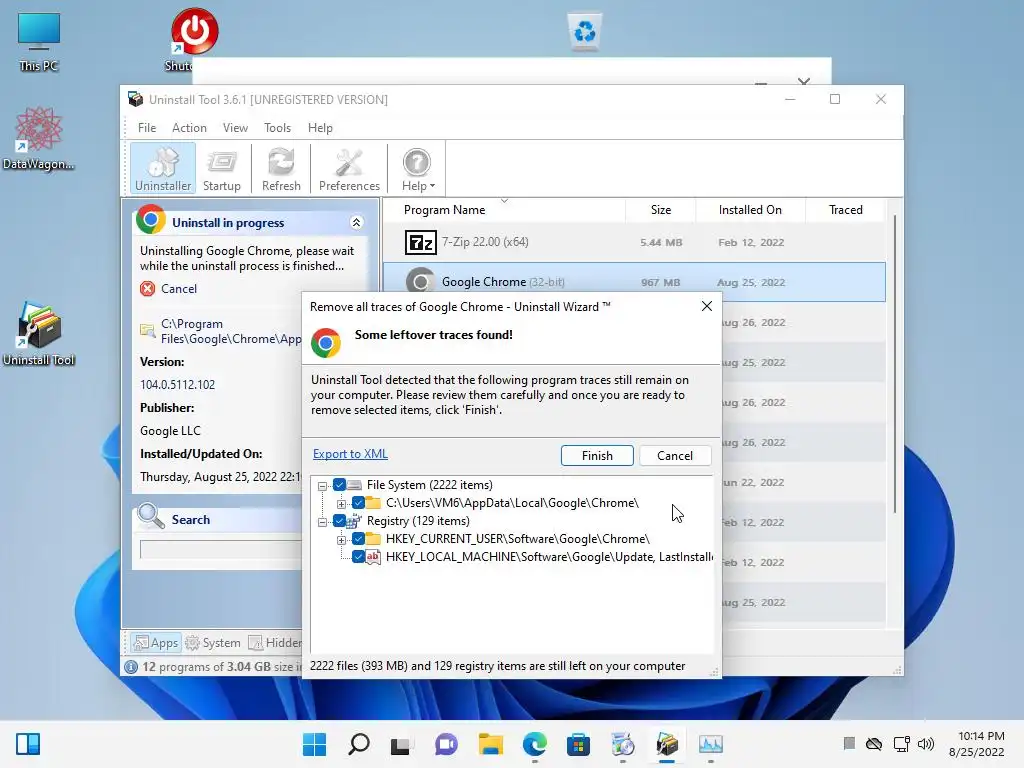1024x768 pixels.
Task: Collapse the Registry tree node
Action: click(322, 522)
